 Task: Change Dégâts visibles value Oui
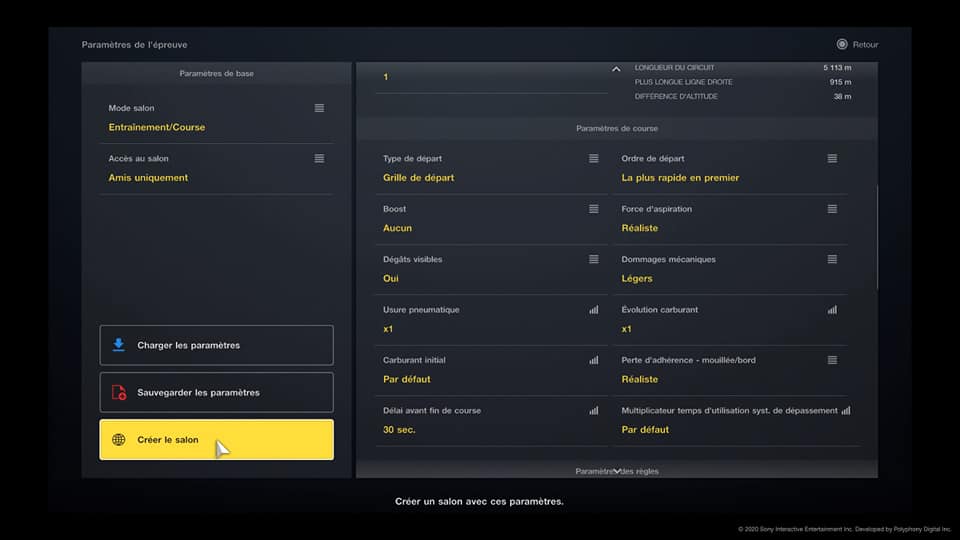[x=391, y=279]
